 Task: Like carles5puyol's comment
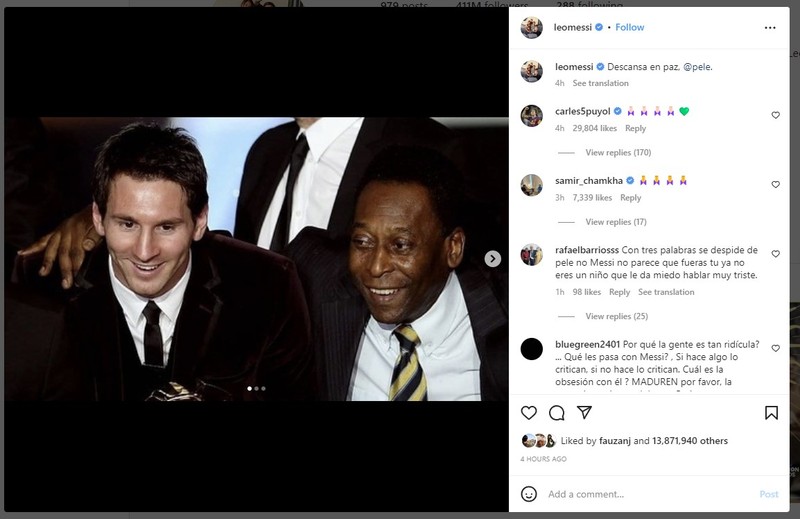coord(775,115)
